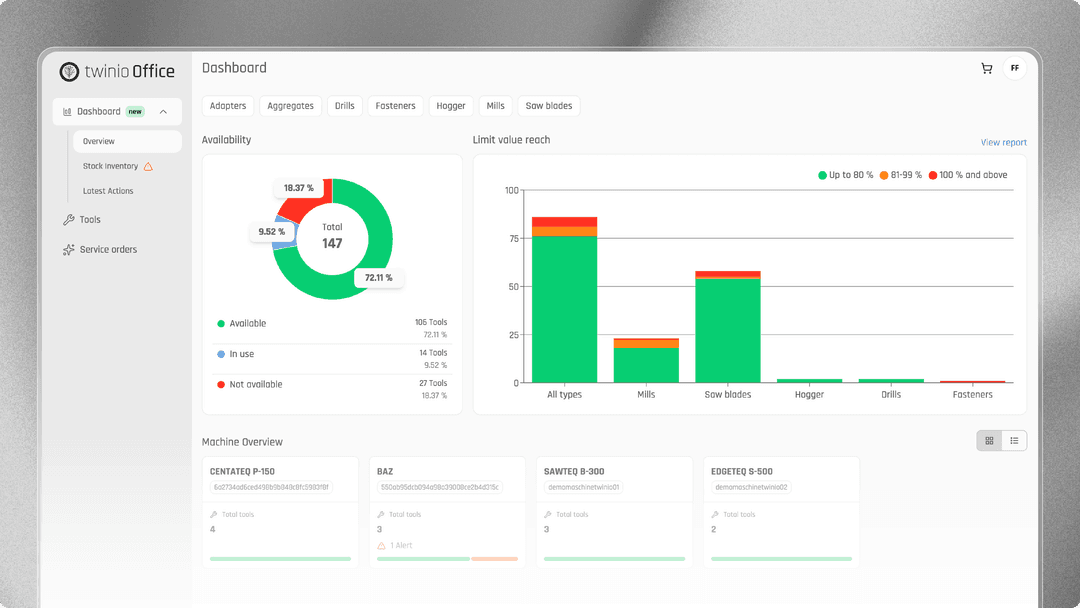Click the Hogger axis label
This screenshot has width=1080, height=608.
809,395
